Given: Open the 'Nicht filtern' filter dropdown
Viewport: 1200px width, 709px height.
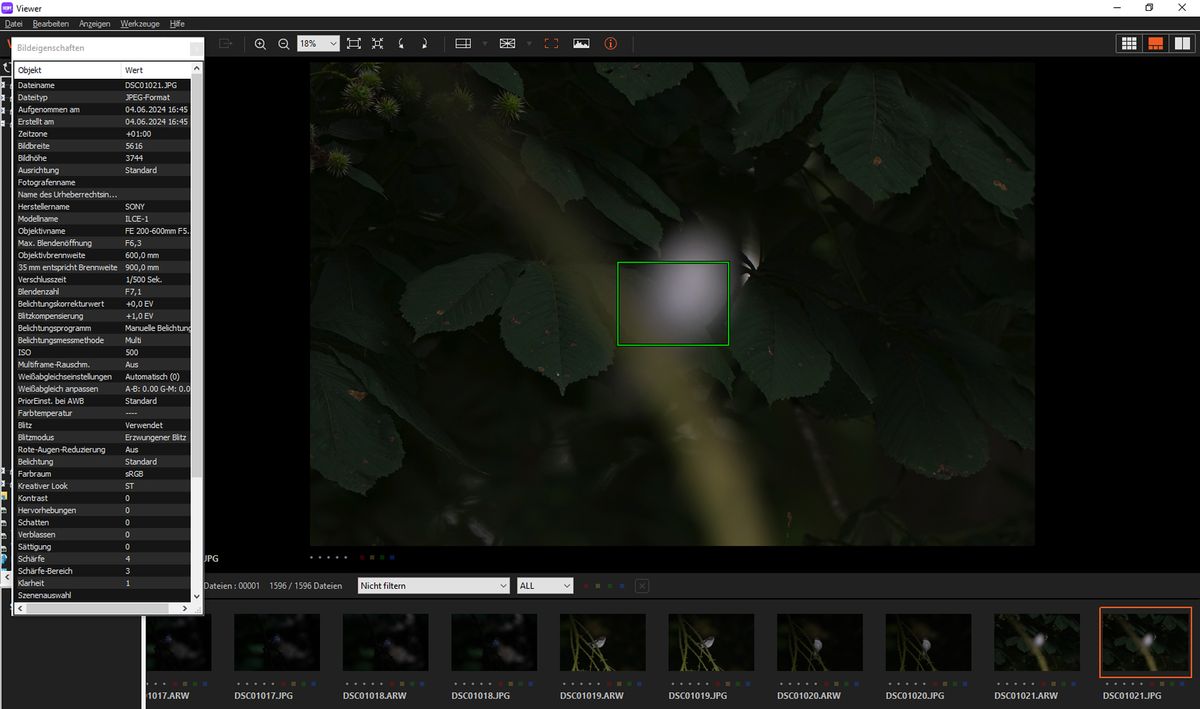Looking at the screenshot, I should point(433,586).
